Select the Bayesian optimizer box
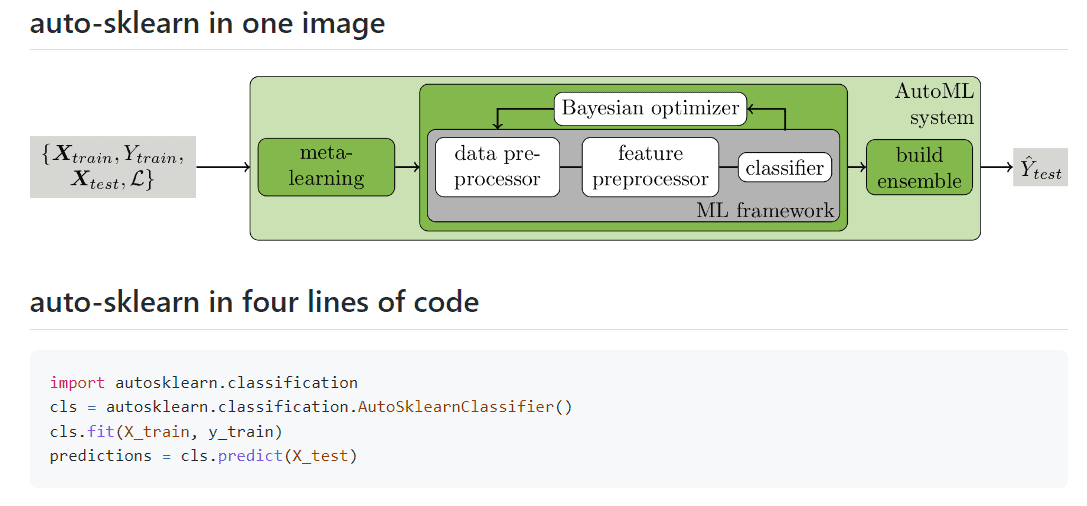 pos(650,108)
